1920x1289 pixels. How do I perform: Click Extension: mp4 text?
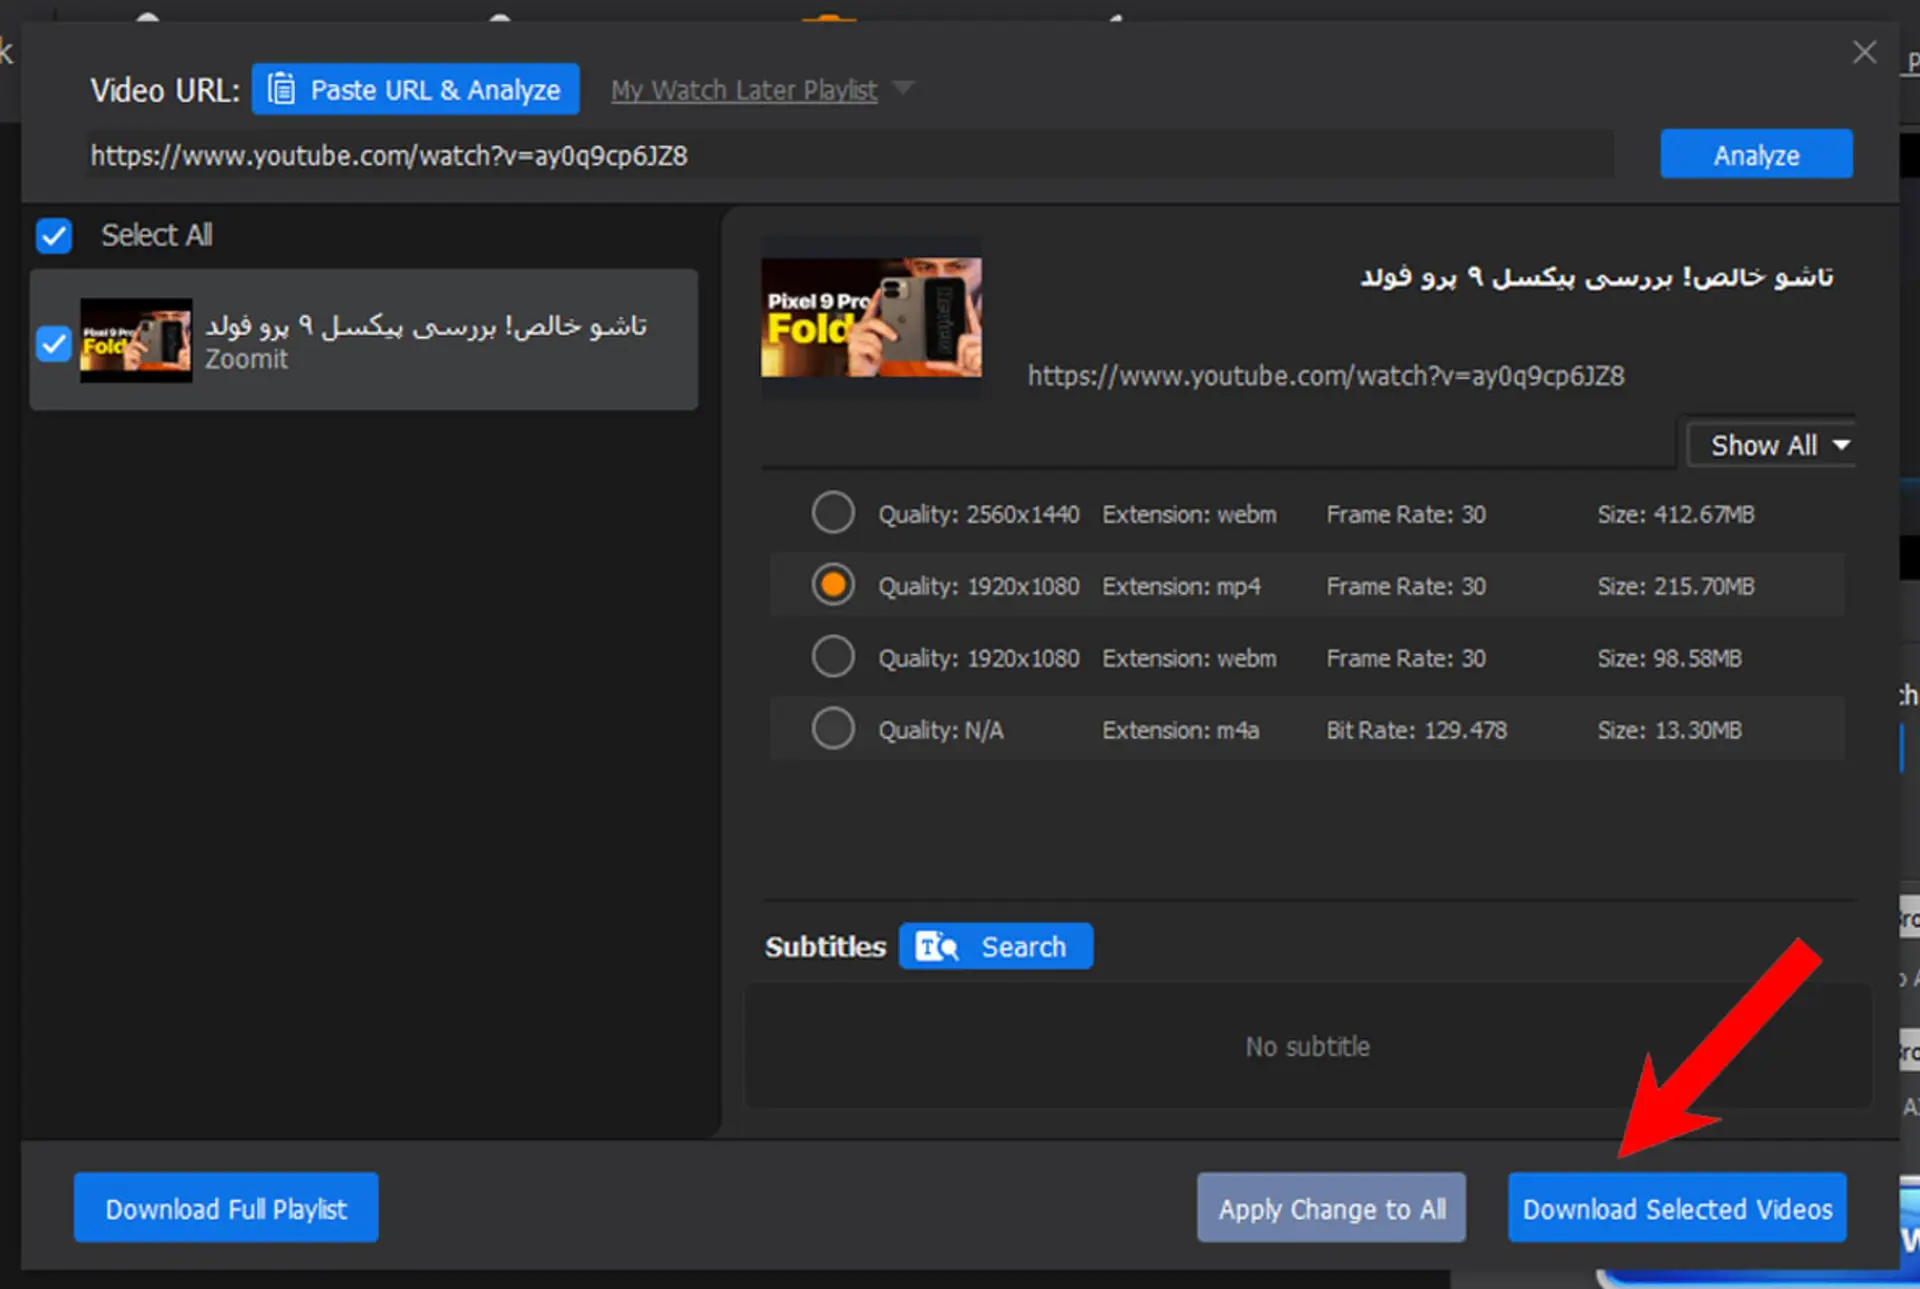tap(1181, 586)
